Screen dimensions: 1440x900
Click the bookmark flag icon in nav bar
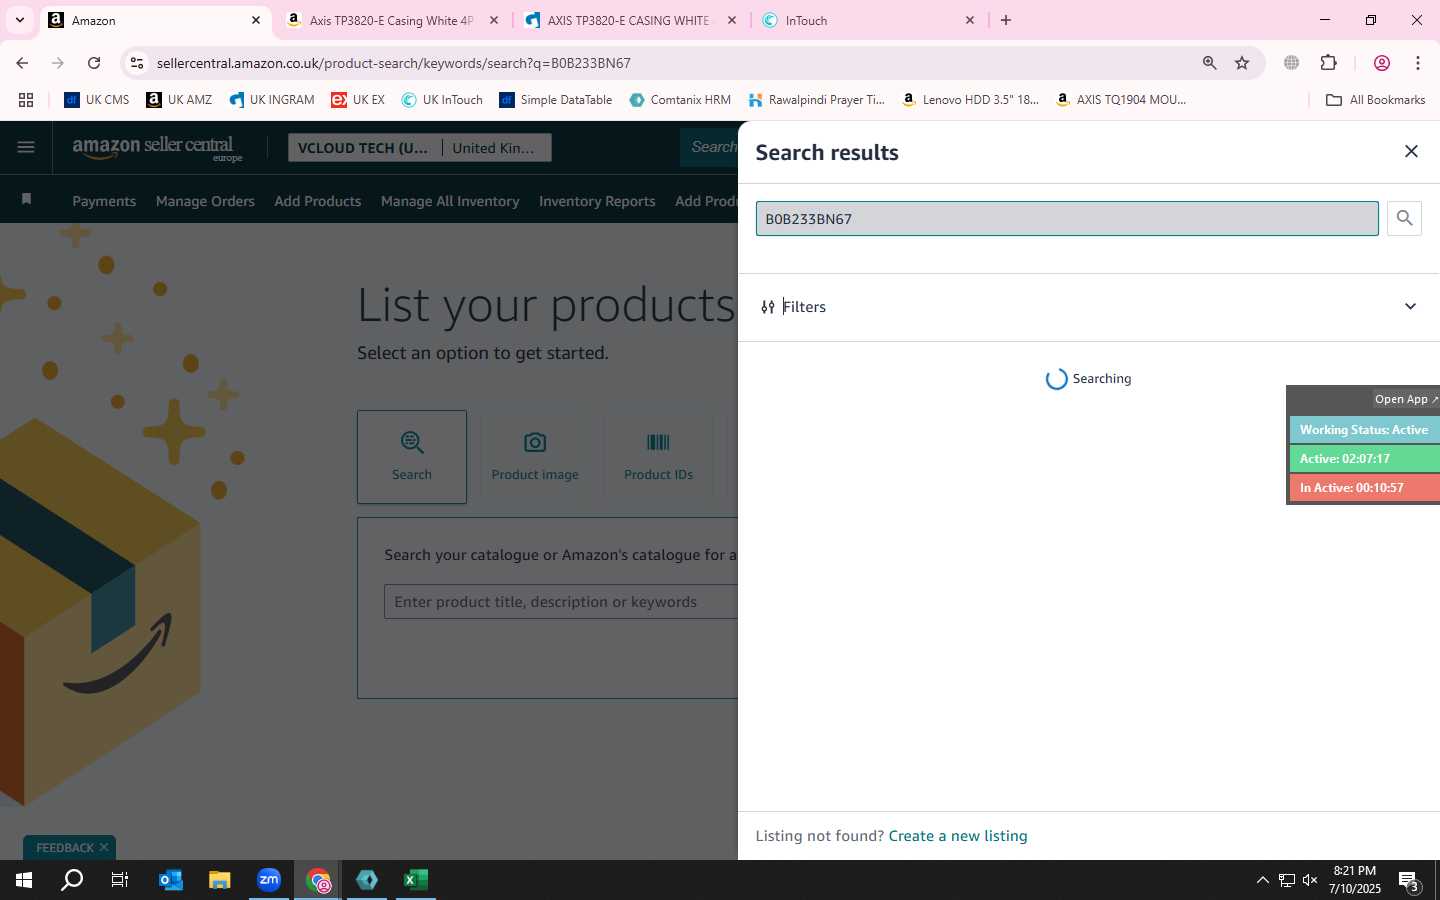(27, 199)
